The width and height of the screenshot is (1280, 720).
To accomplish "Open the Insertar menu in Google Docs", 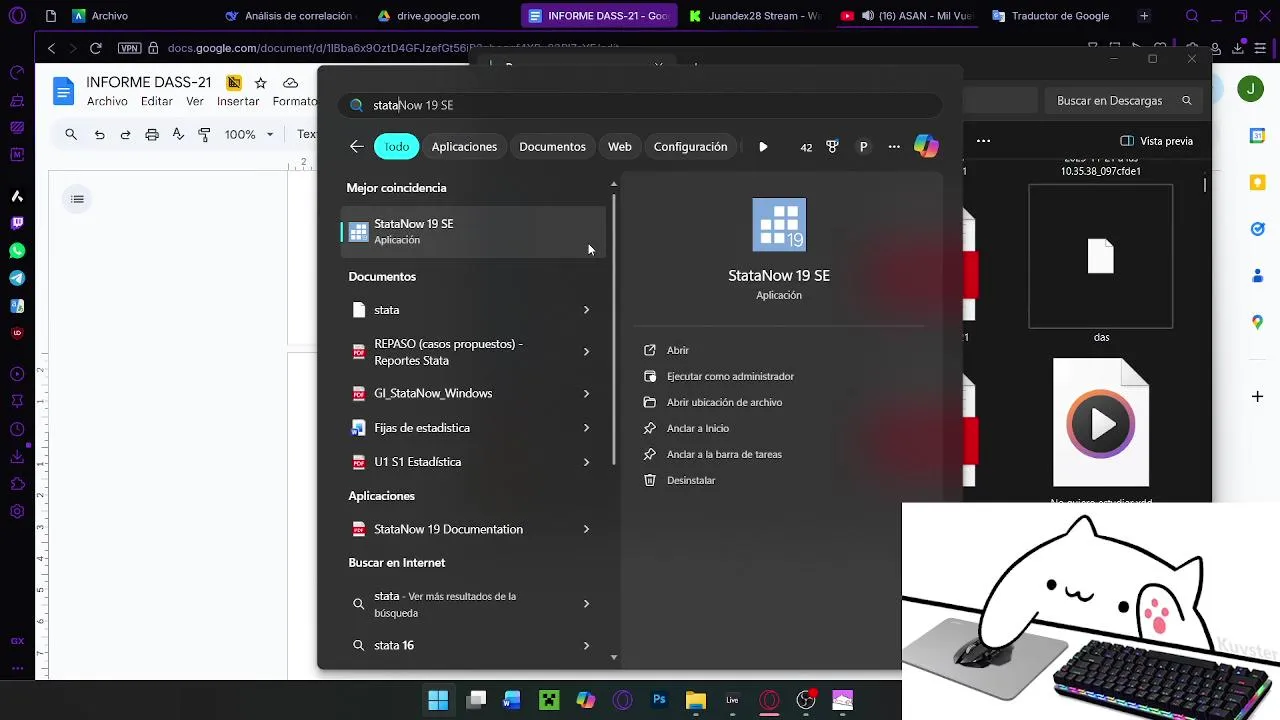I will [x=238, y=102].
